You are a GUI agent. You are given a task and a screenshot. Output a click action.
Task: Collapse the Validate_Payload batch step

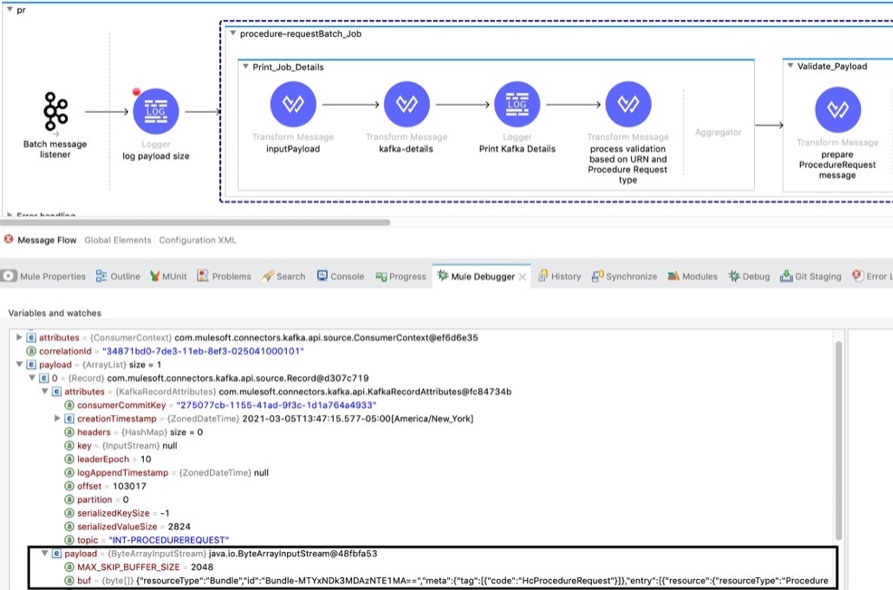point(790,67)
